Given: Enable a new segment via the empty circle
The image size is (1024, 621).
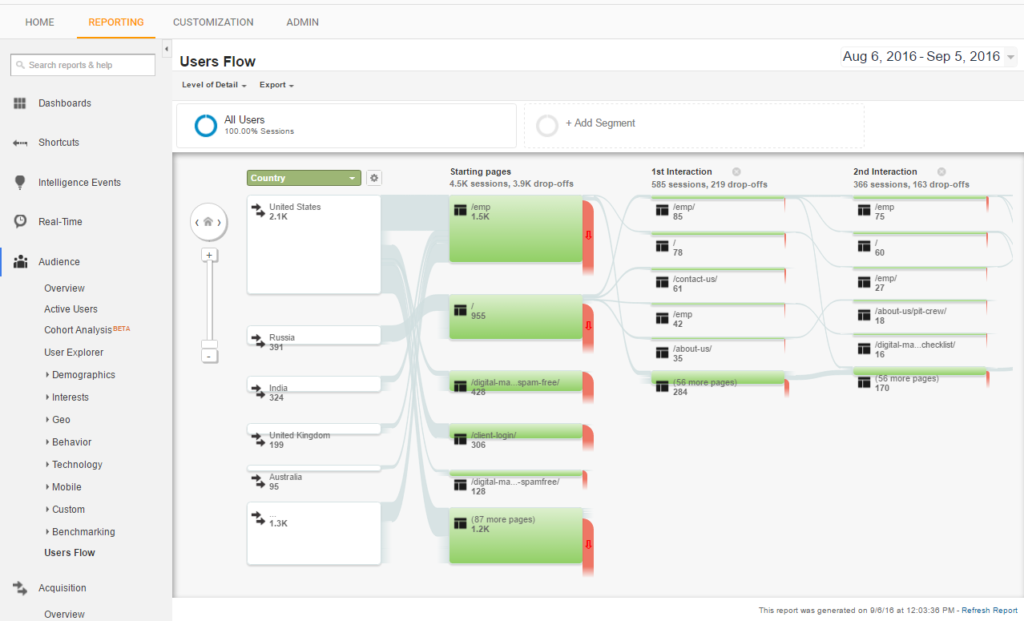Looking at the screenshot, I should [547, 125].
